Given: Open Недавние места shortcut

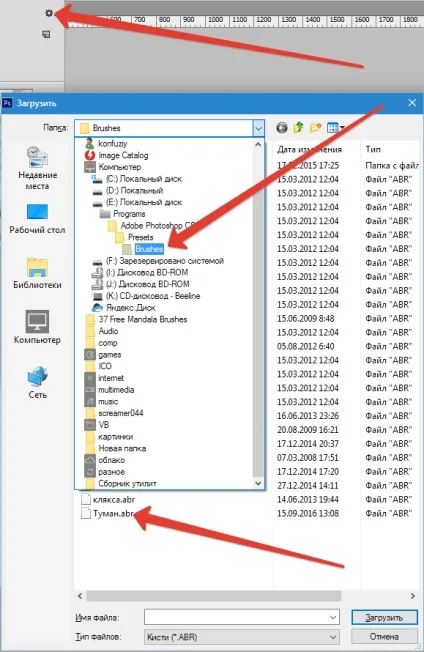Looking at the screenshot, I should click(x=37, y=168).
